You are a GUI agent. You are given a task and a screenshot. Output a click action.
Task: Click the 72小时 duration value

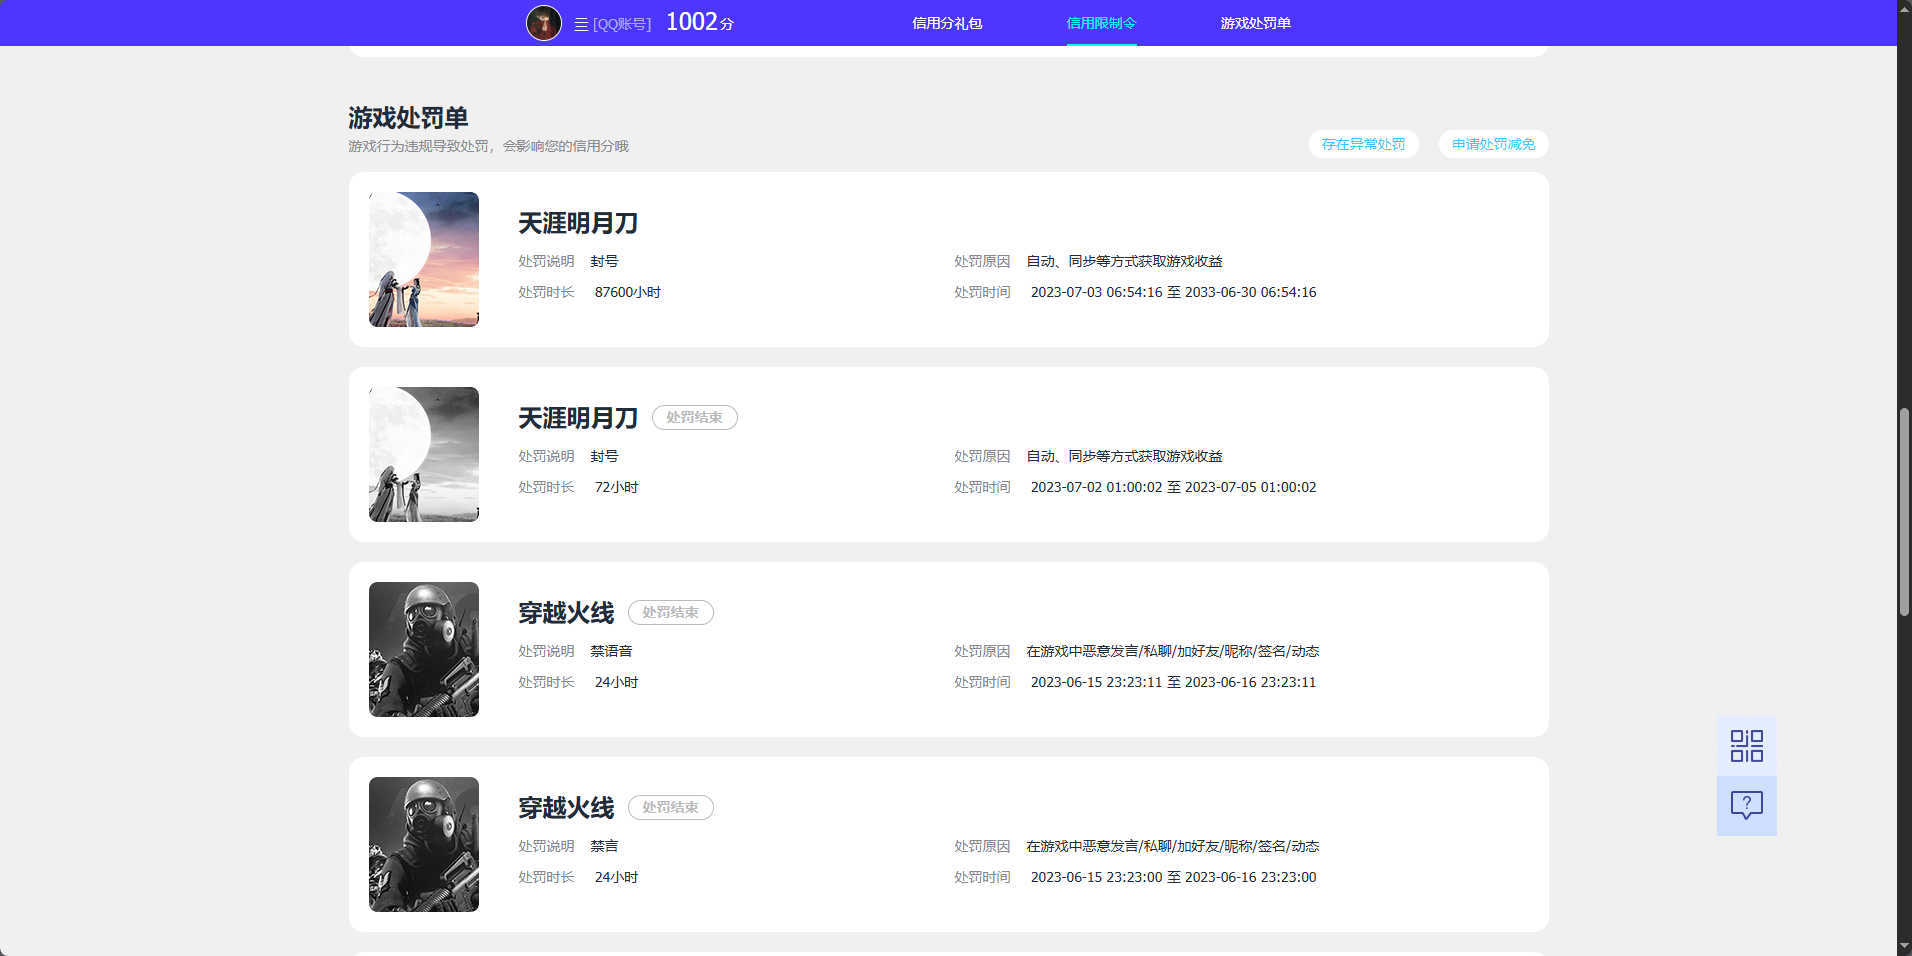tap(616, 487)
